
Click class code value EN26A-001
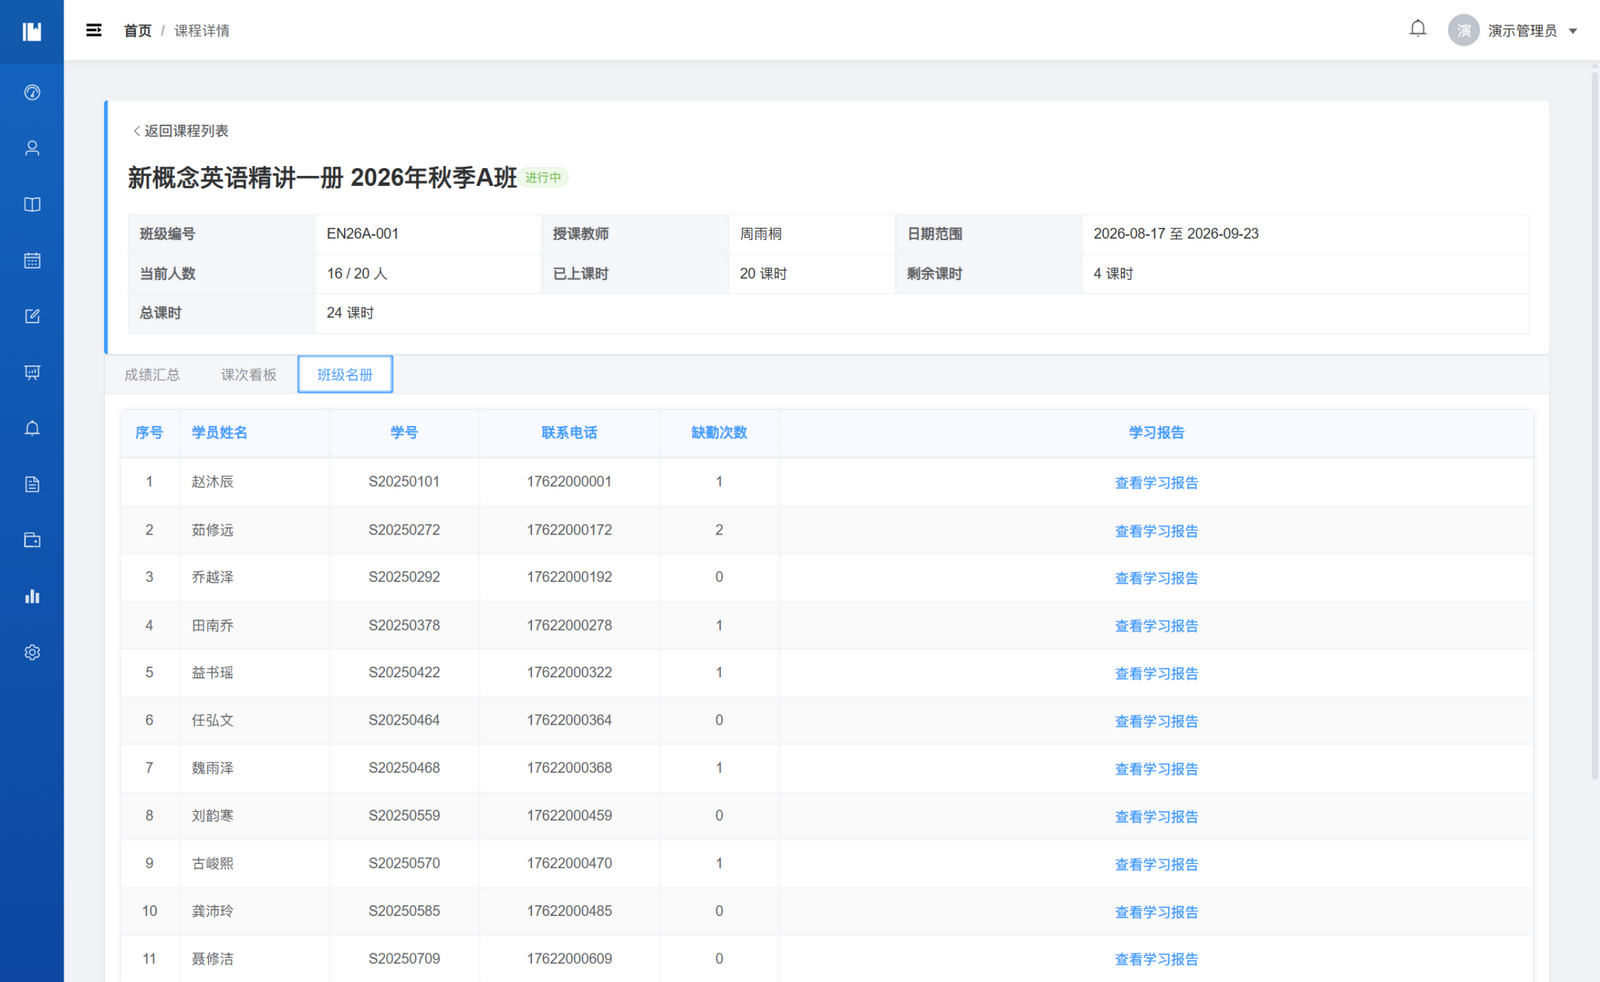(363, 234)
